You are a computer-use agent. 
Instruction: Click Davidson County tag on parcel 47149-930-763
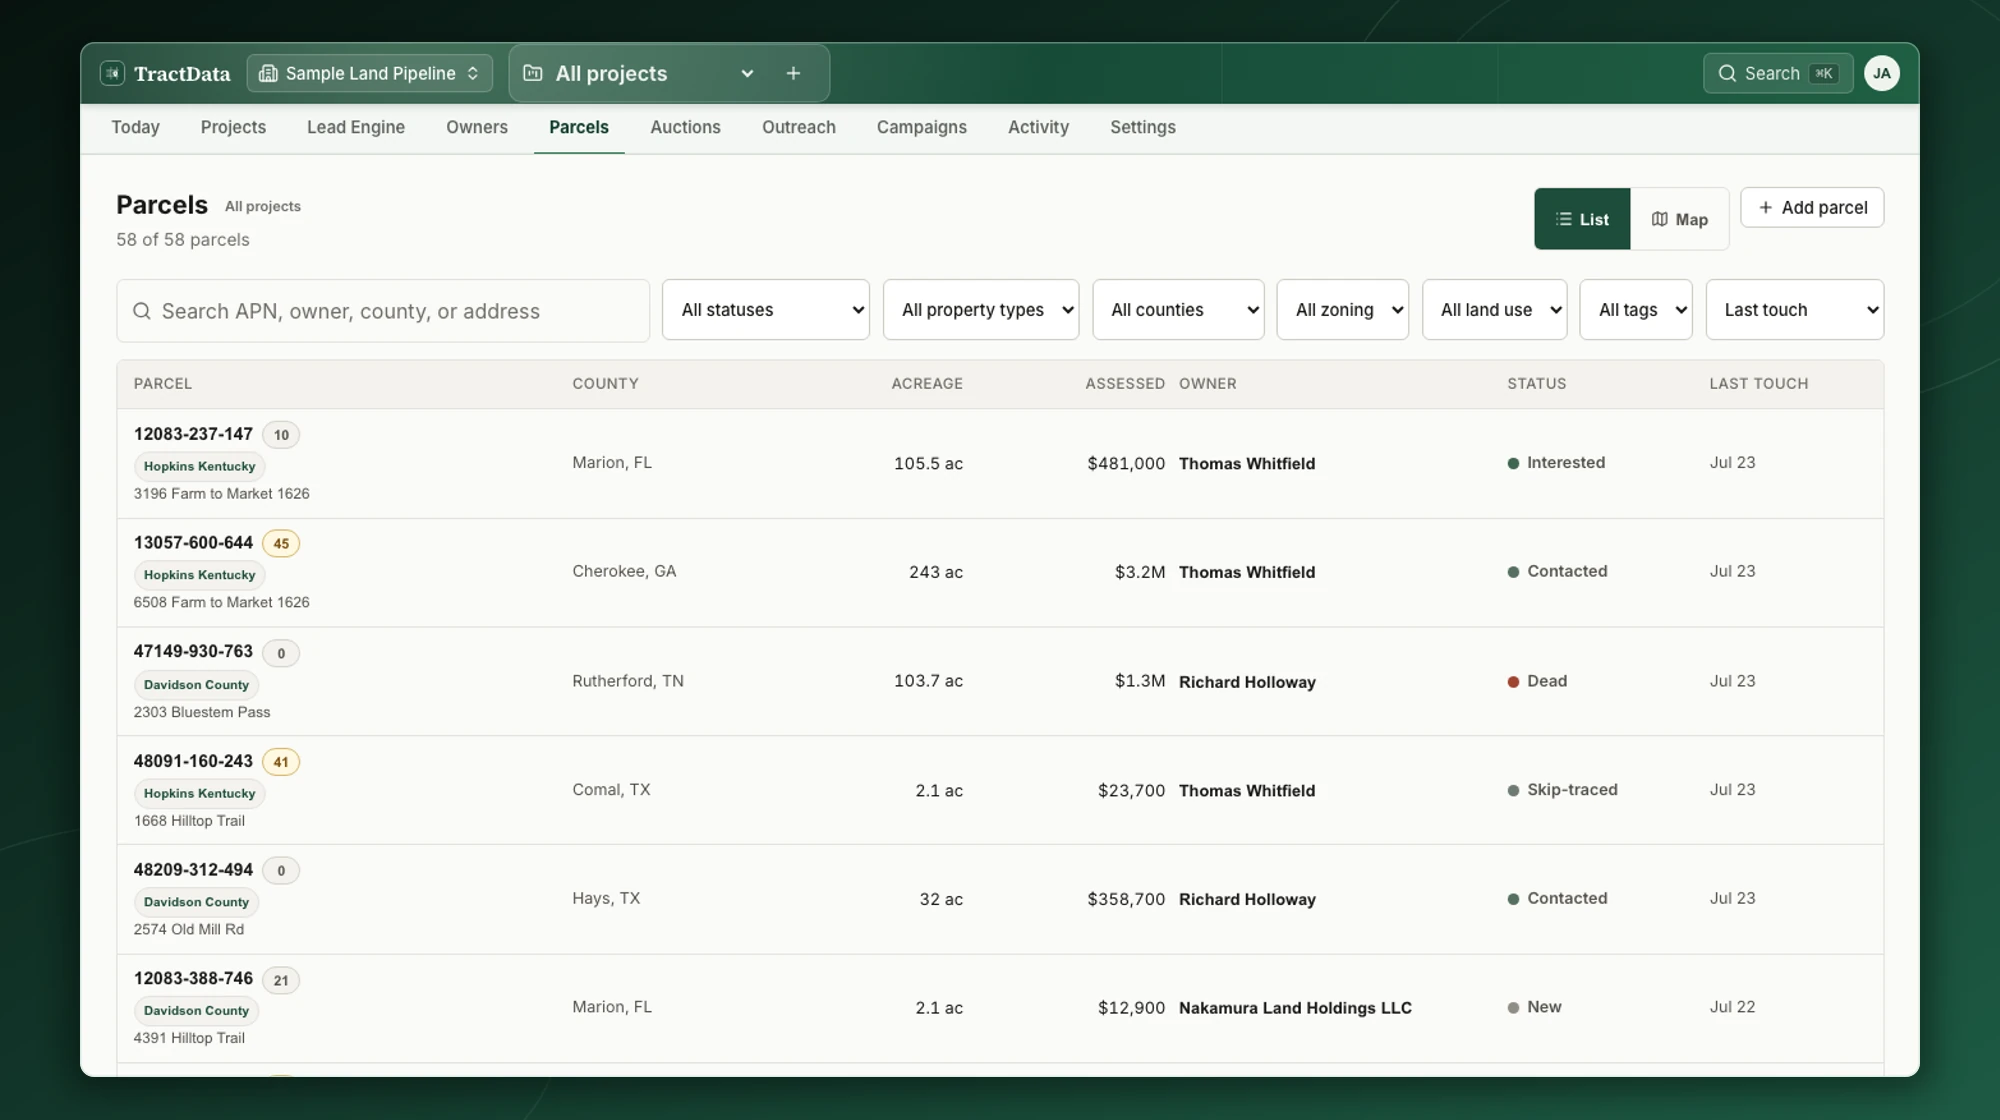click(x=196, y=685)
